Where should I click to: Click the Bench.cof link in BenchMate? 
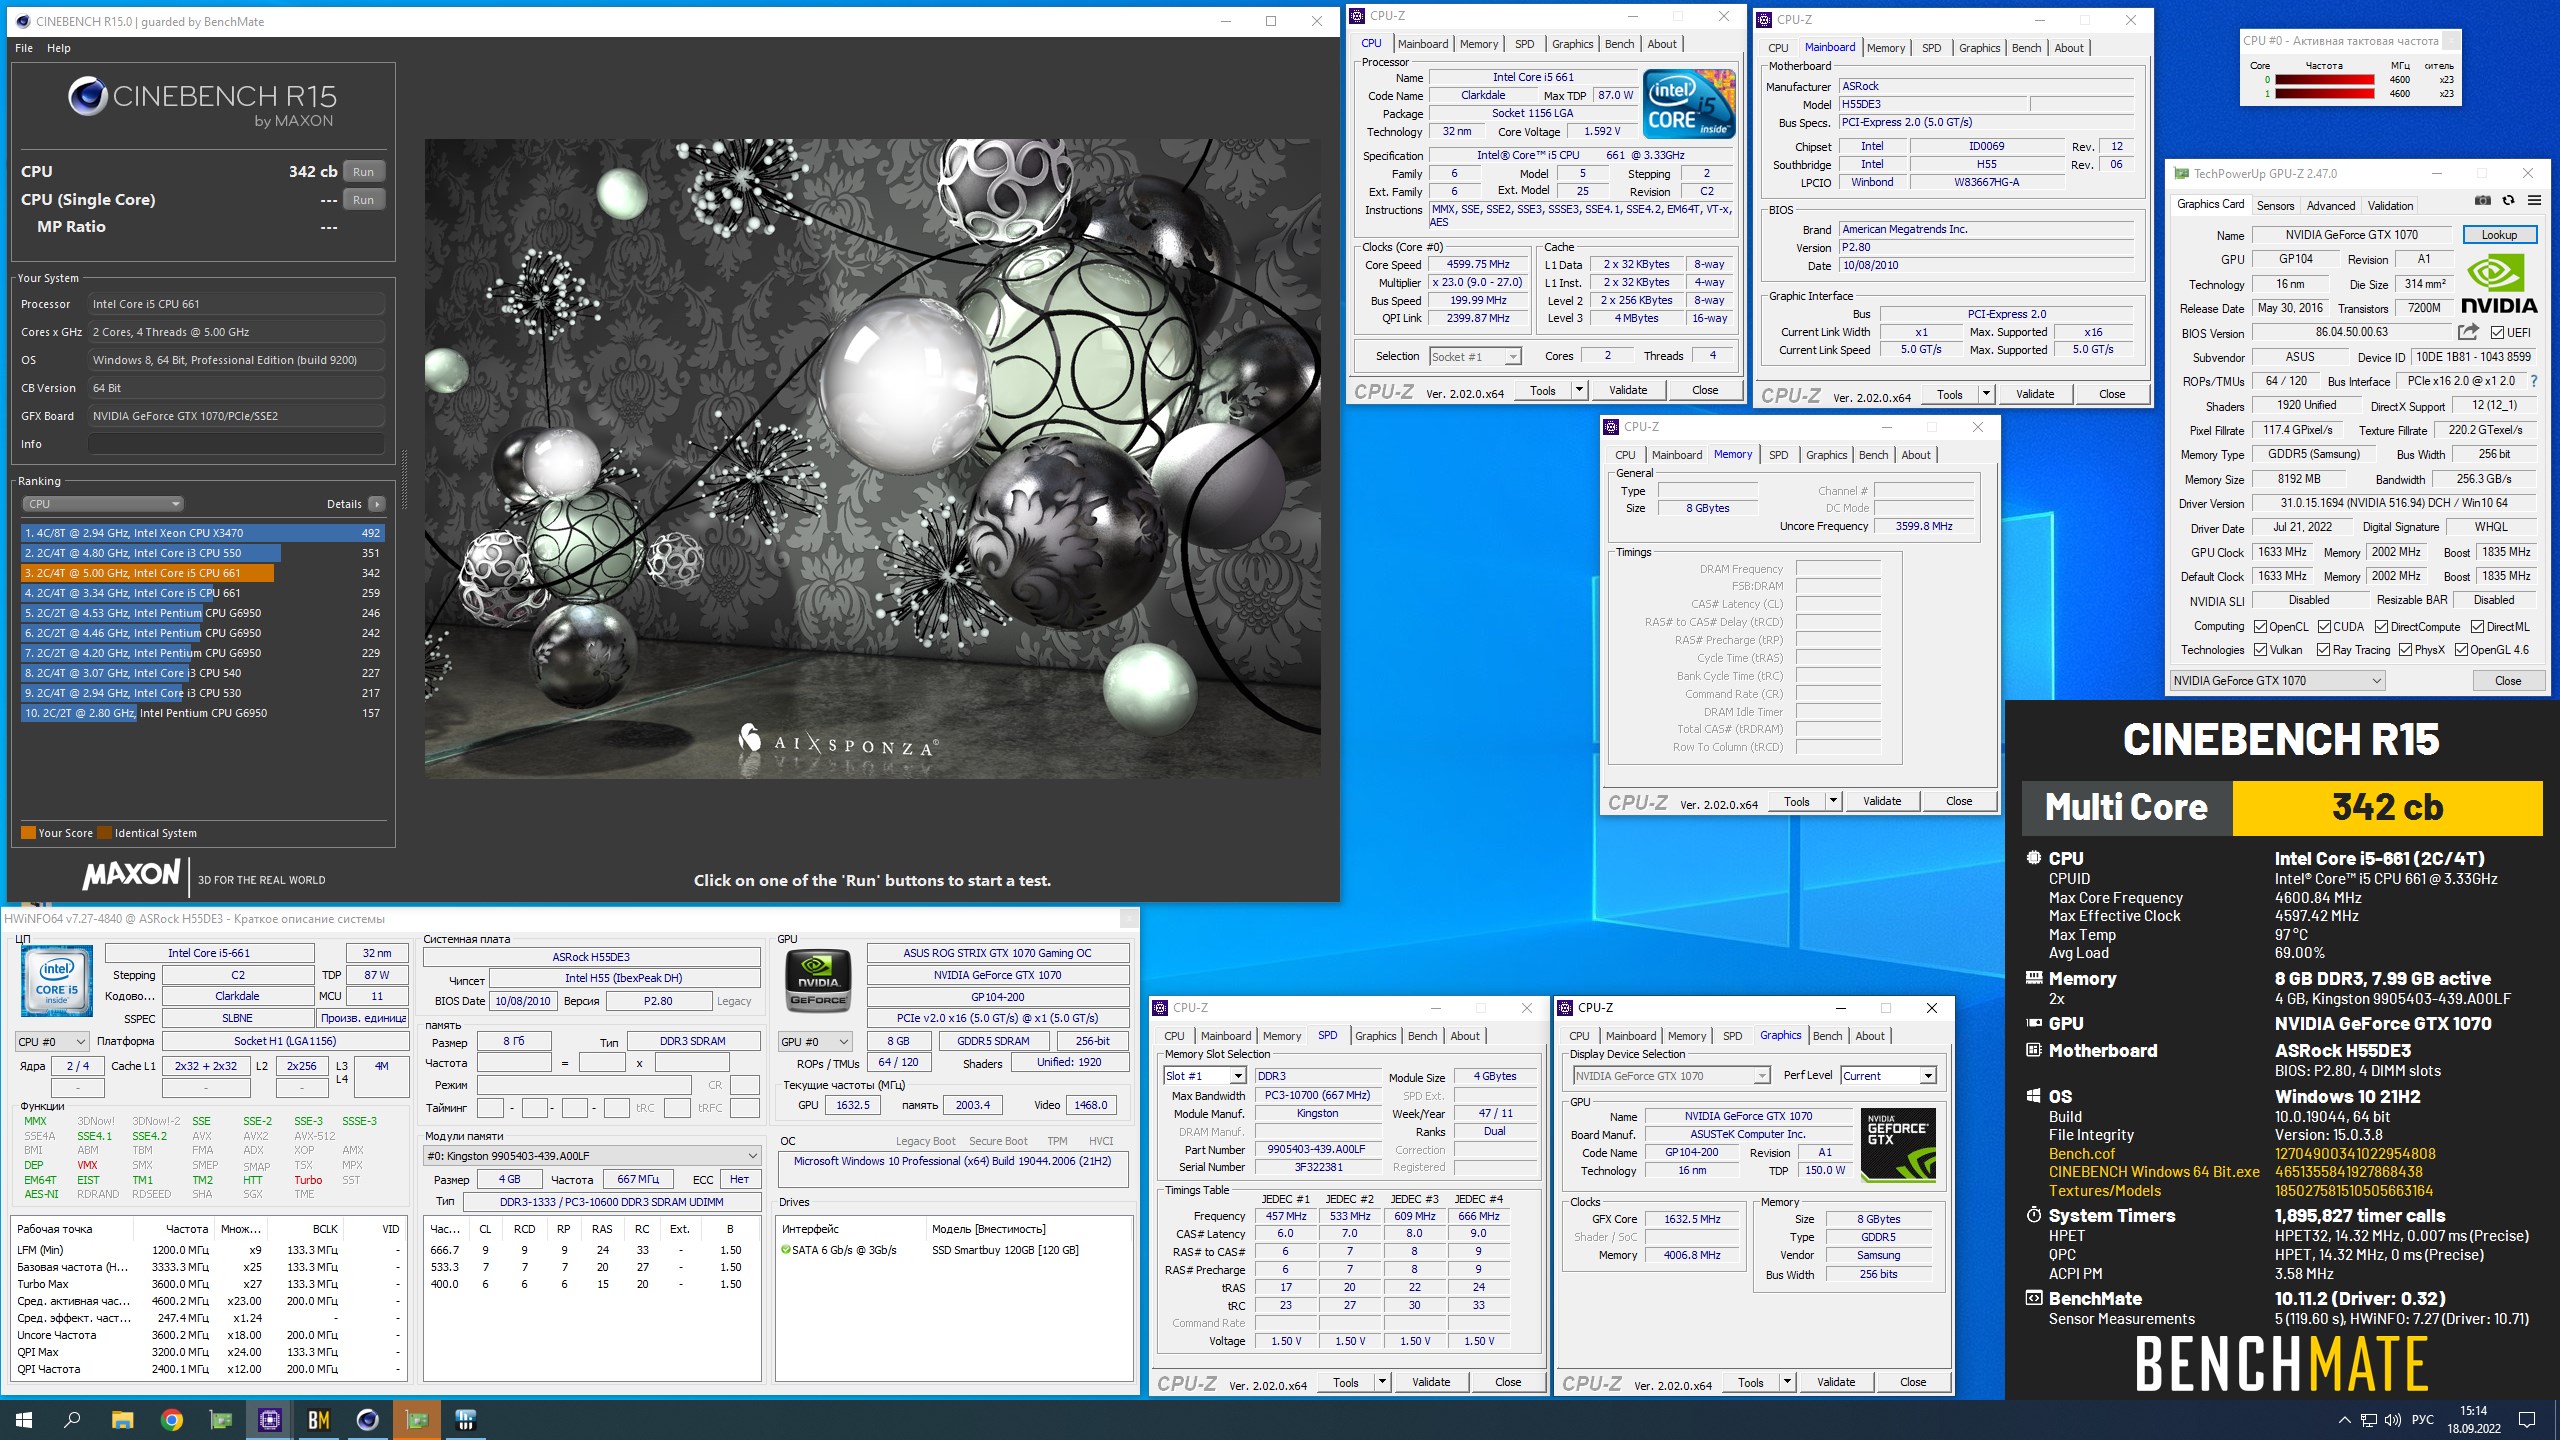(2081, 1153)
